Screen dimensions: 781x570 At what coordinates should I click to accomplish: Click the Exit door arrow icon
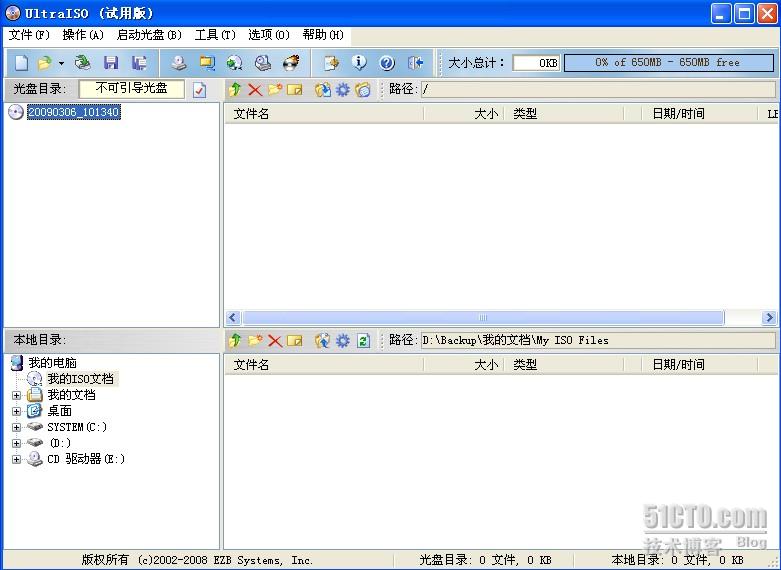415,63
